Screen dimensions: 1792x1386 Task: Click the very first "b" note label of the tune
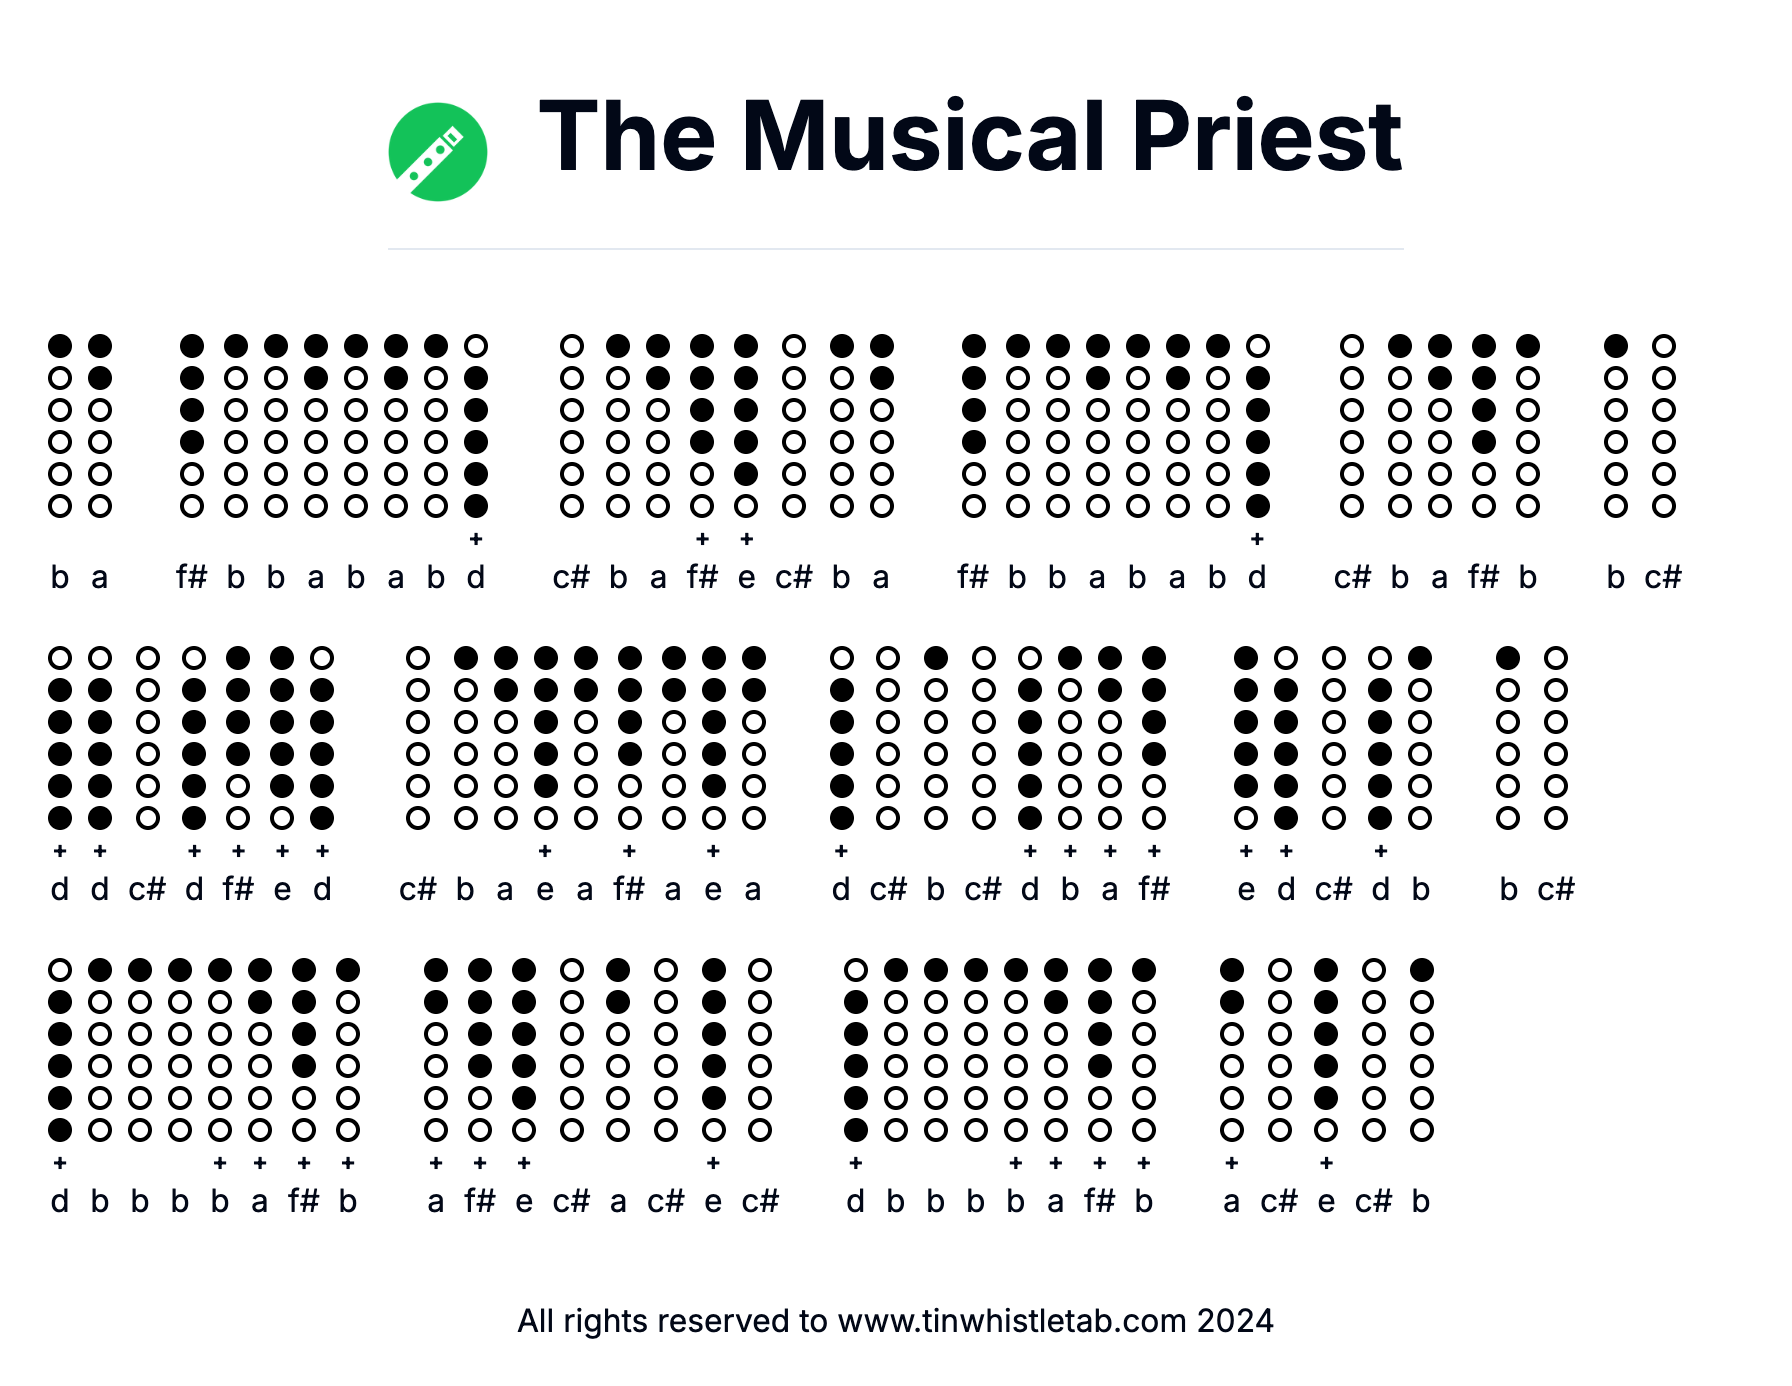click(60, 577)
